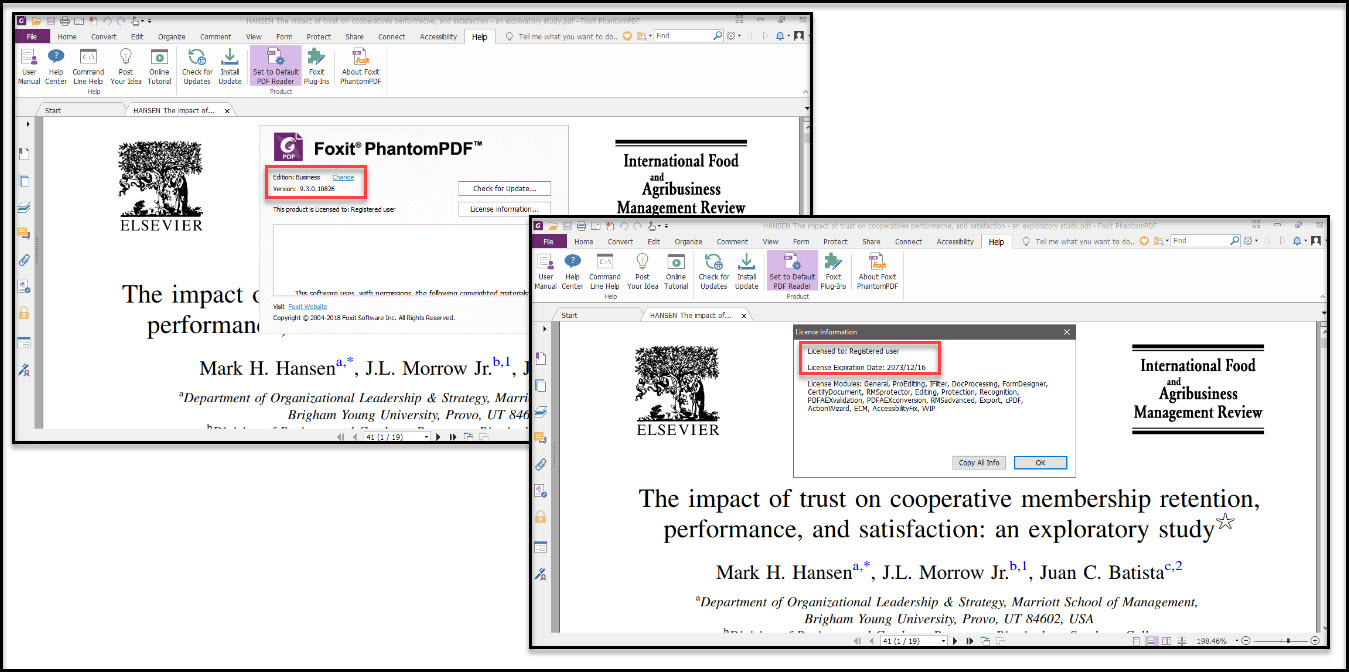Screen dimensions: 1349x672
Task: Open comments panel in front window sidebar
Action: (541, 438)
